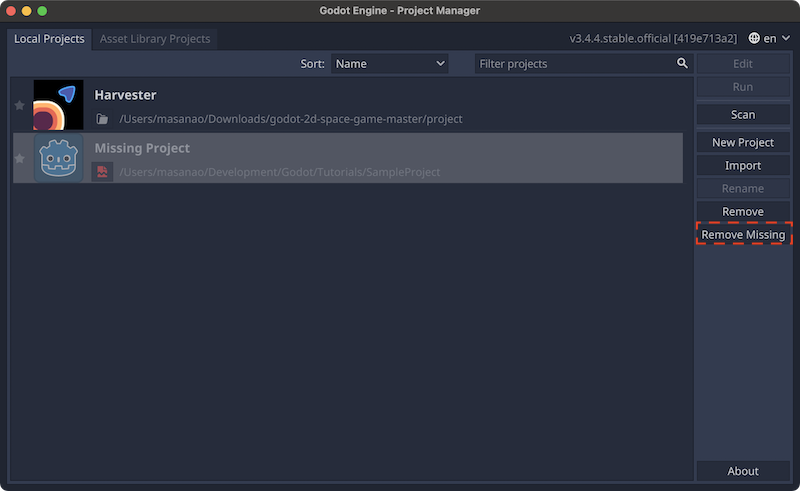Favorite the Missing Project star
The width and height of the screenshot is (800, 491).
tap(19, 159)
